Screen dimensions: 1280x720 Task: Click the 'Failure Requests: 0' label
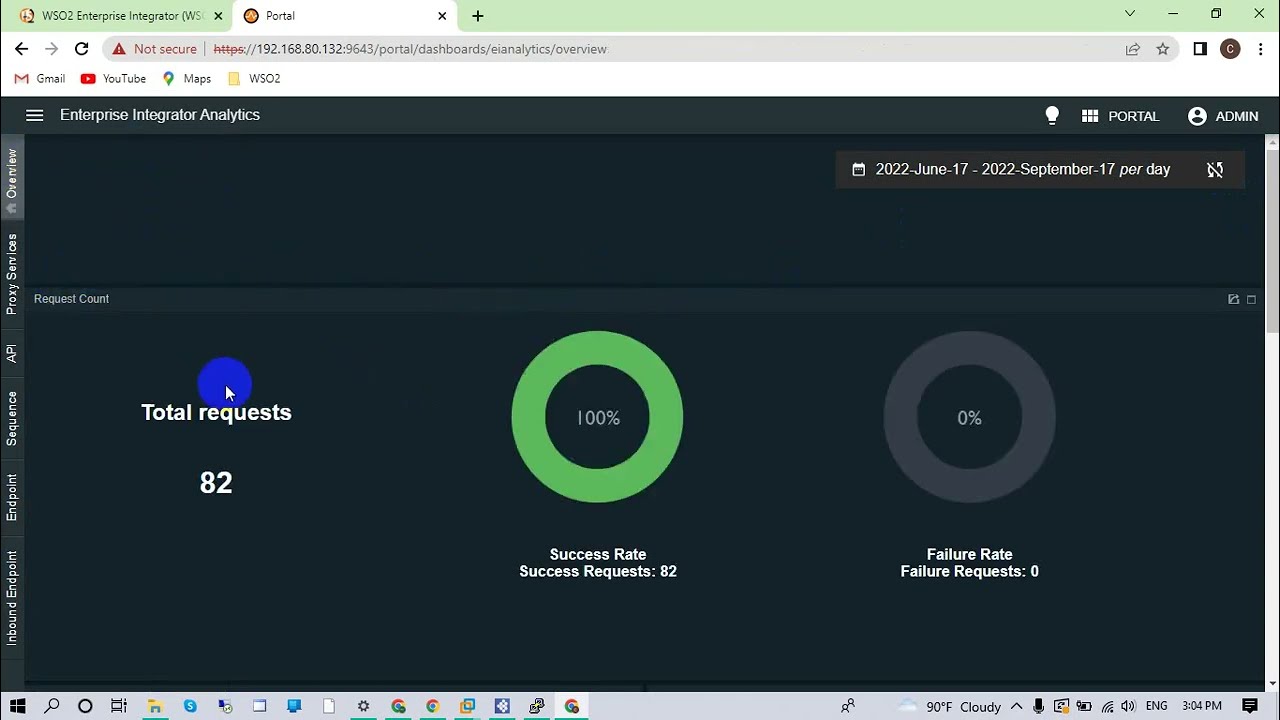coord(969,571)
